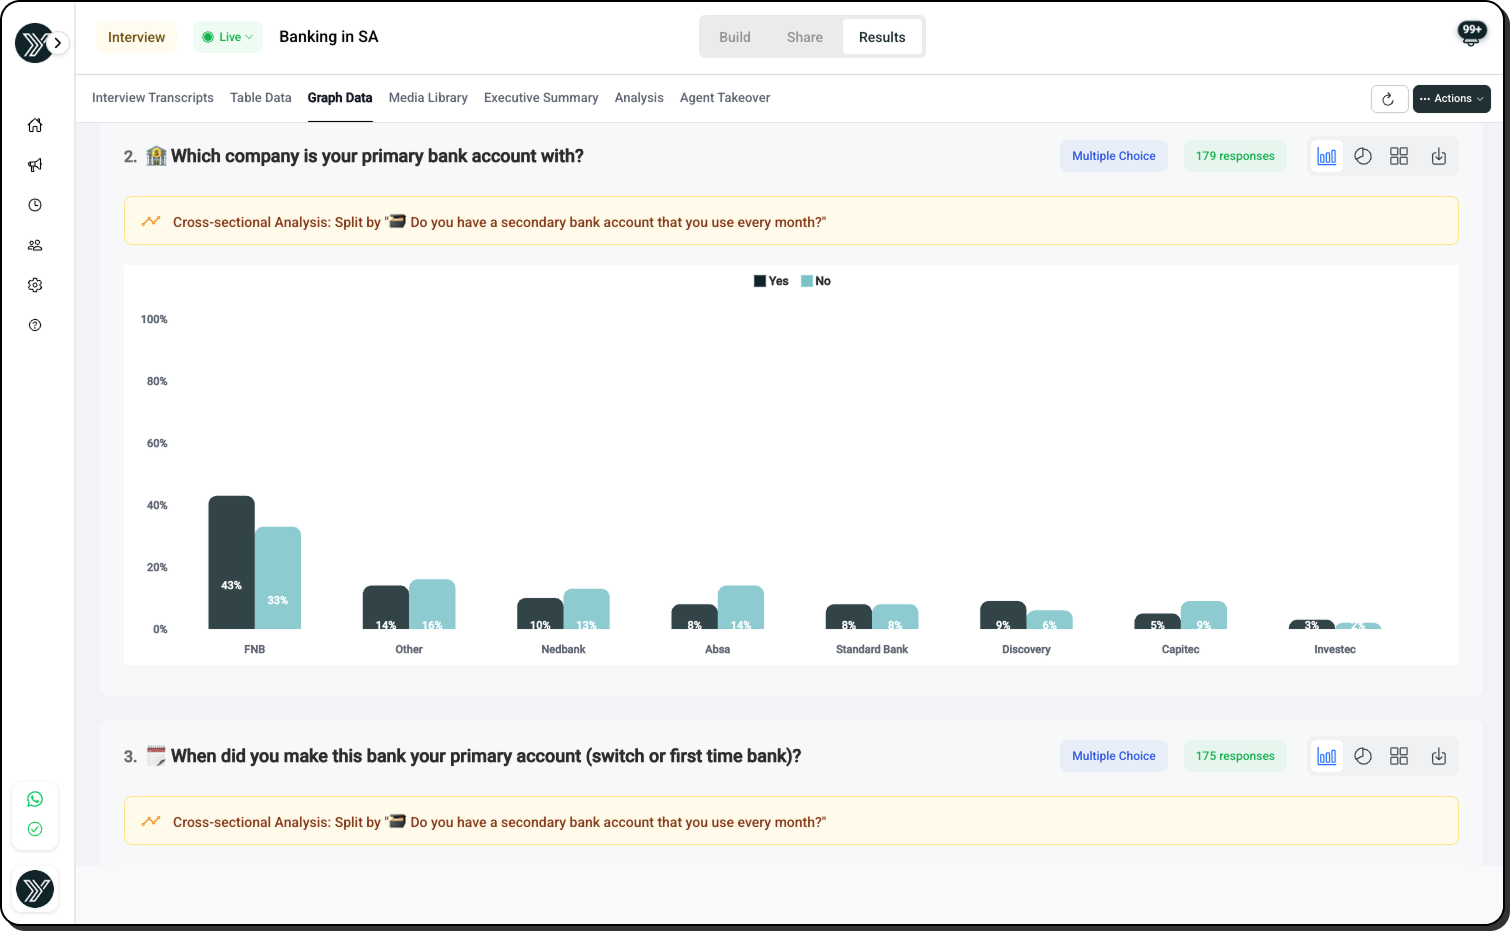Screen dimensions: 1510x931
Task: Switch question 2 to grid view
Action: pyautogui.click(x=1399, y=156)
